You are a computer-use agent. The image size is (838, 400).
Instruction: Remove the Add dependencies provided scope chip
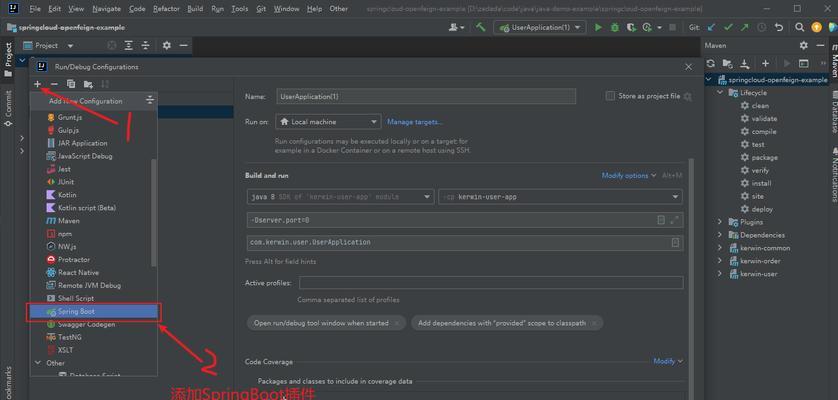[594, 324]
